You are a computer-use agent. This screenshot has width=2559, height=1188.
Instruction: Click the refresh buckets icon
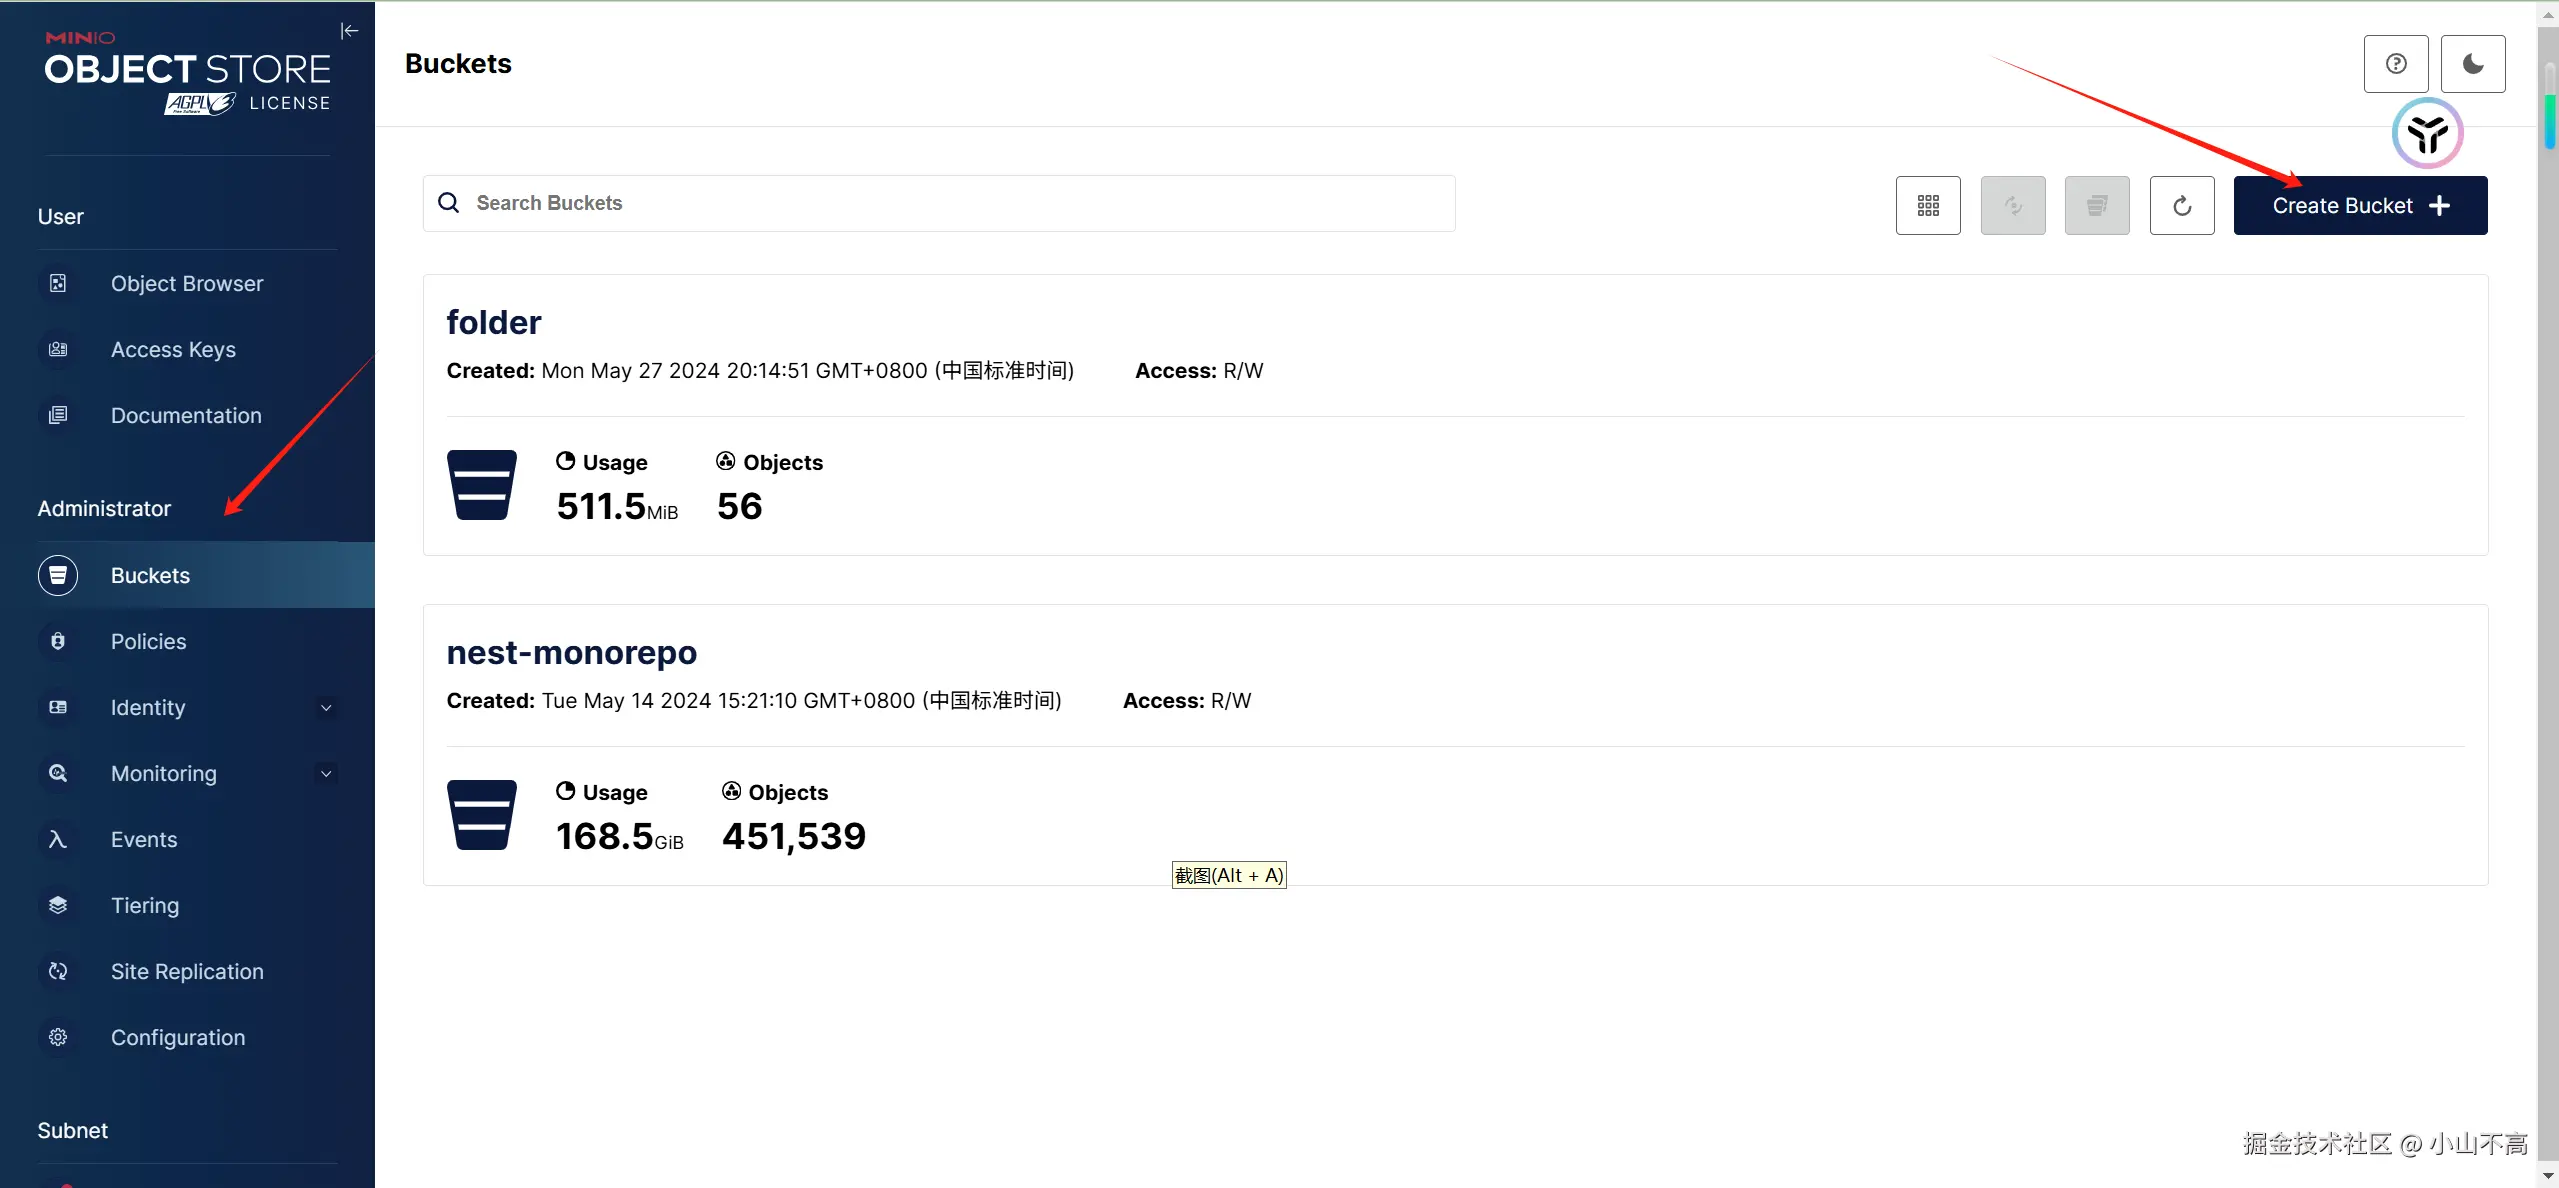[x=2182, y=206]
